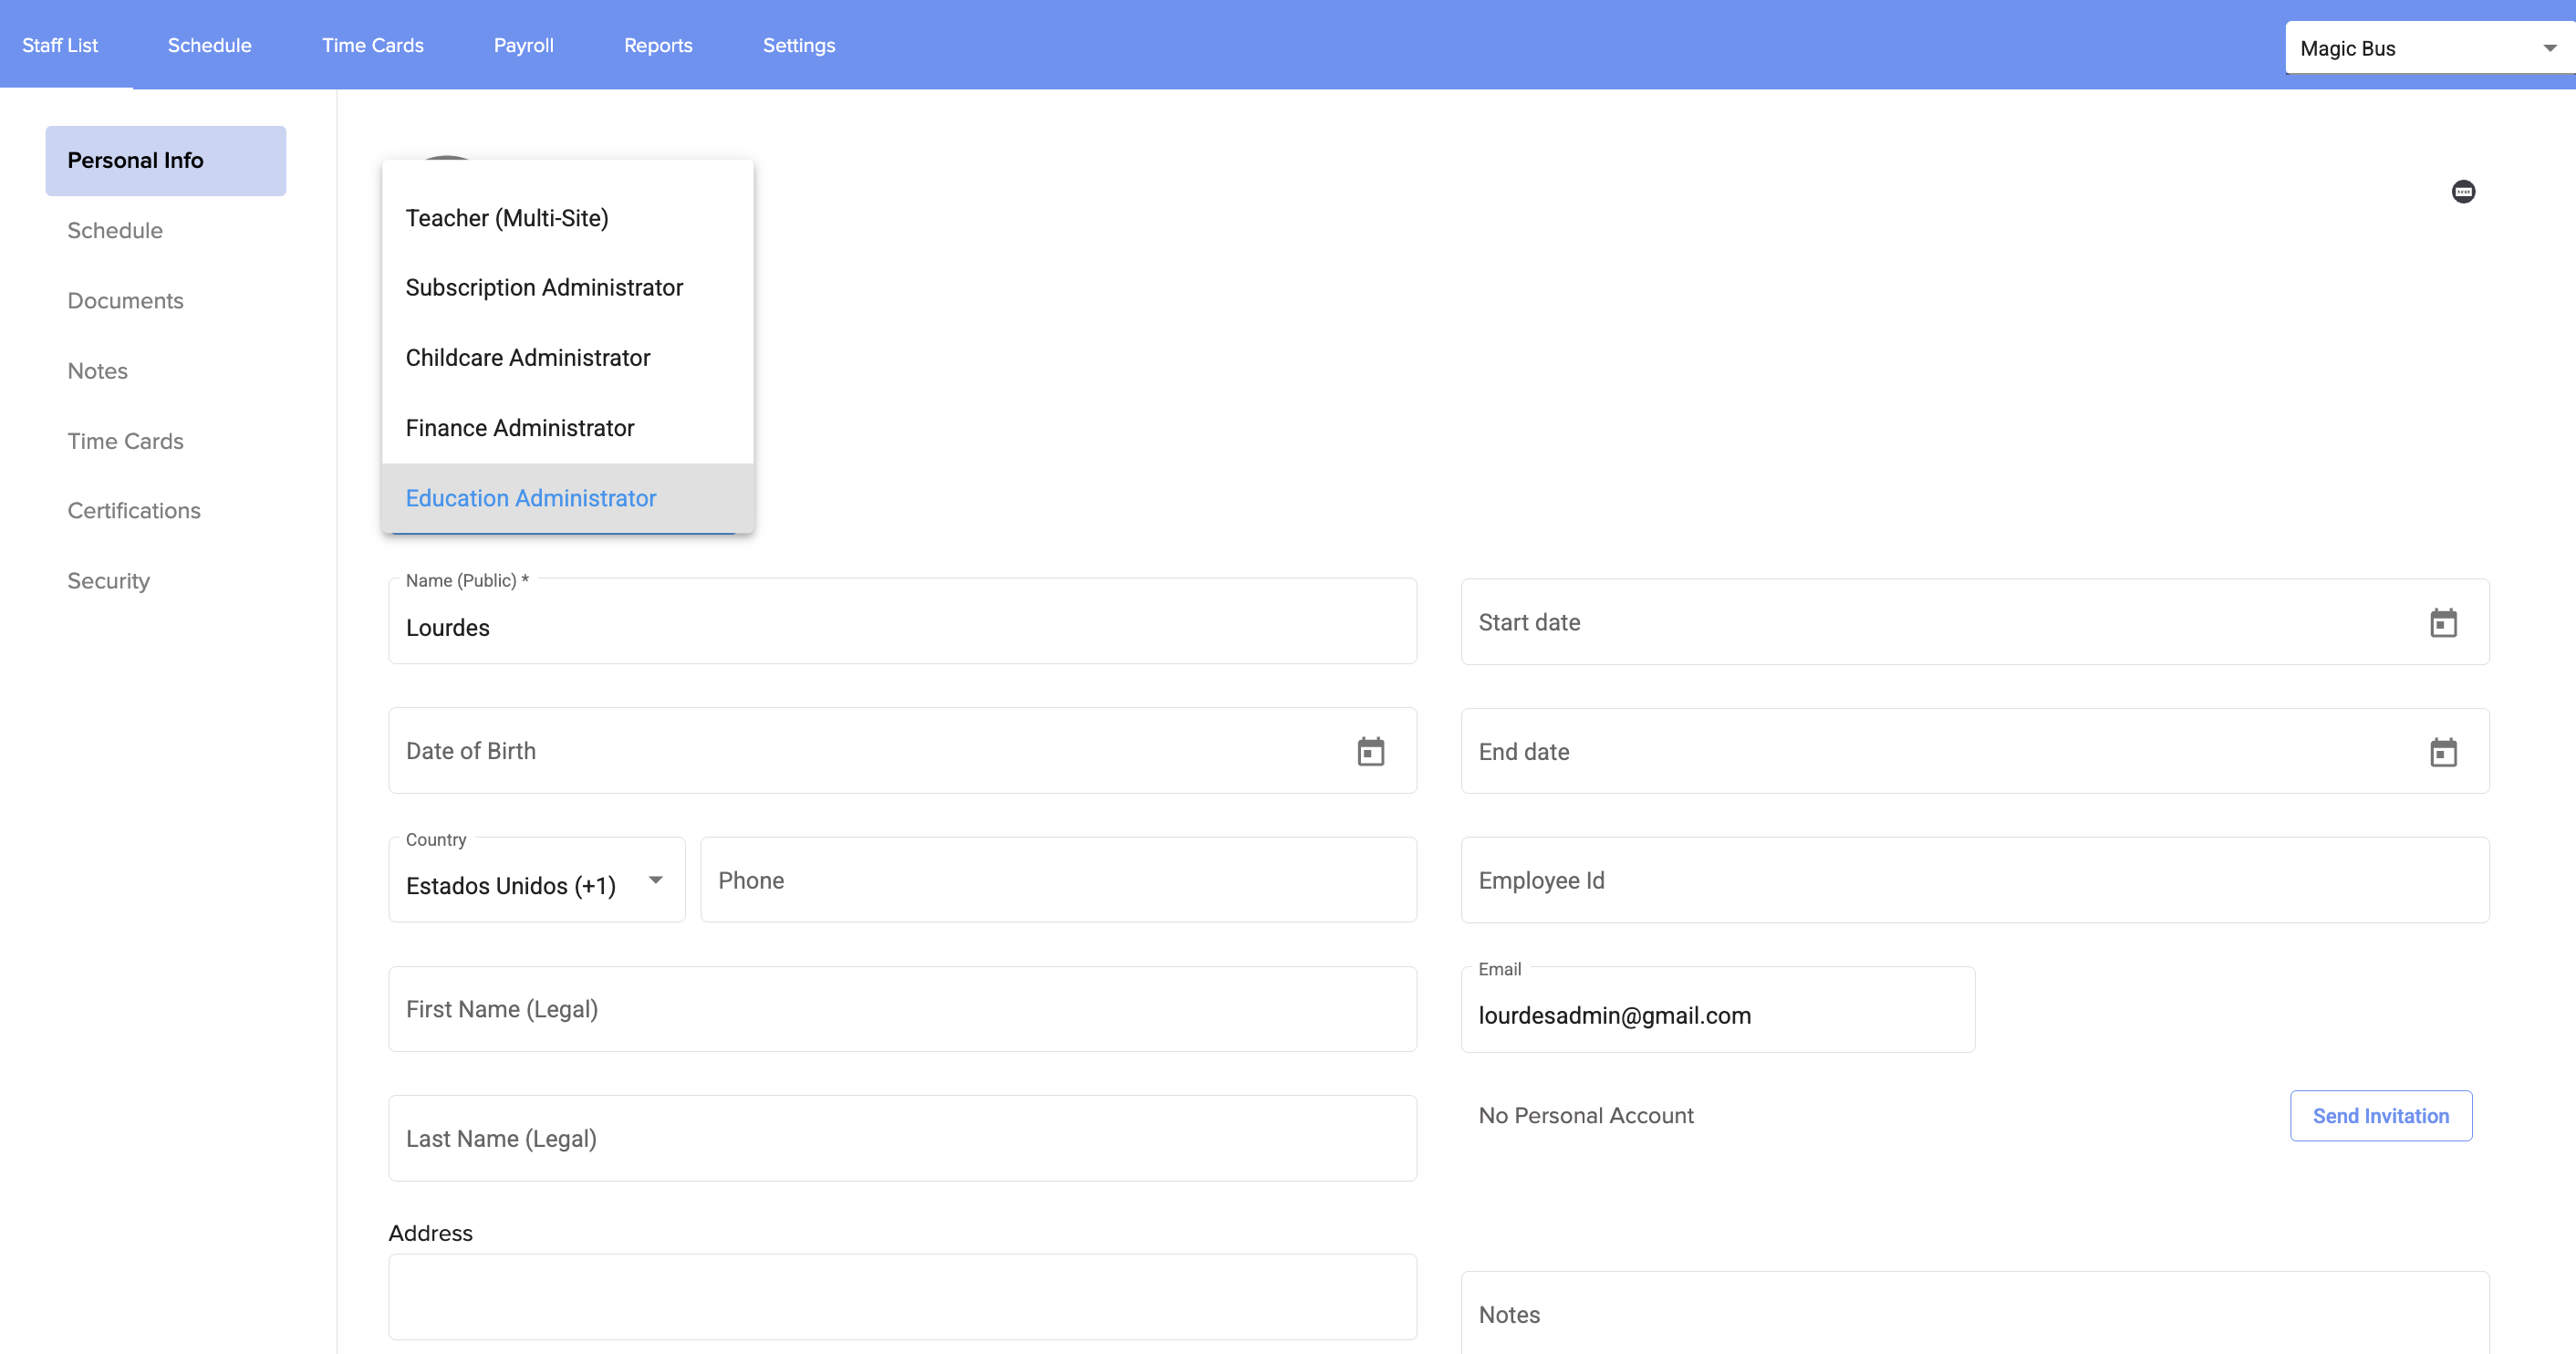Select the Finance Administrator option
This screenshot has width=2576, height=1354.
point(519,428)
